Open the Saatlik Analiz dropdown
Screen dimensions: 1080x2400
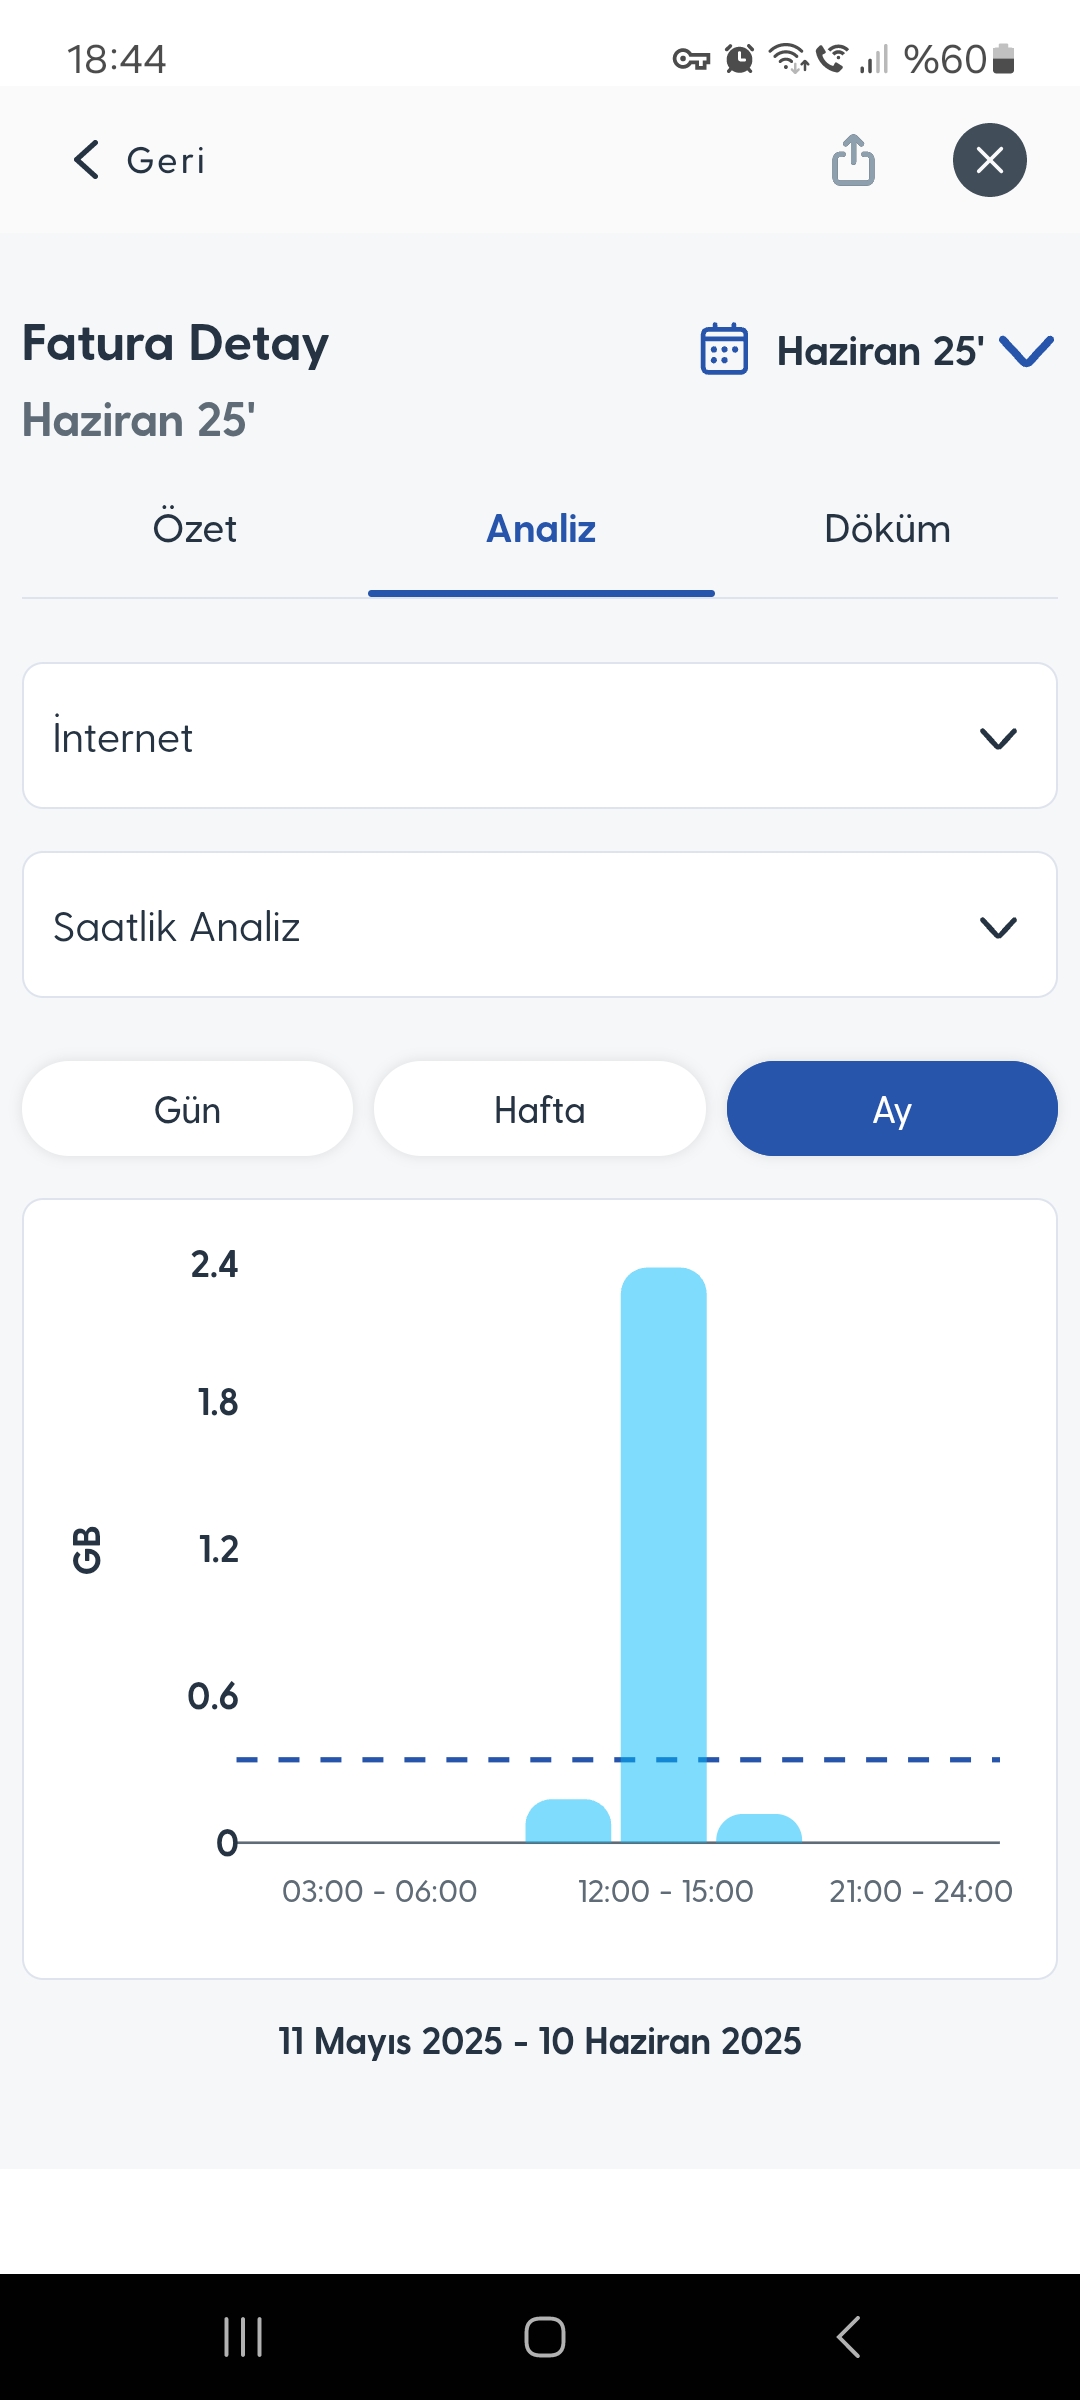tap(540, 925)
